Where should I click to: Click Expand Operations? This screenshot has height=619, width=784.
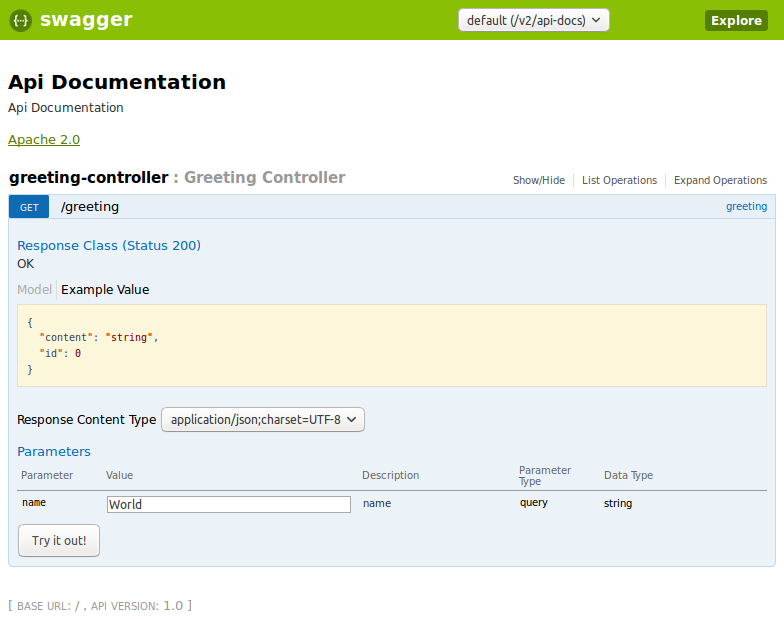[x=720, y=181]
